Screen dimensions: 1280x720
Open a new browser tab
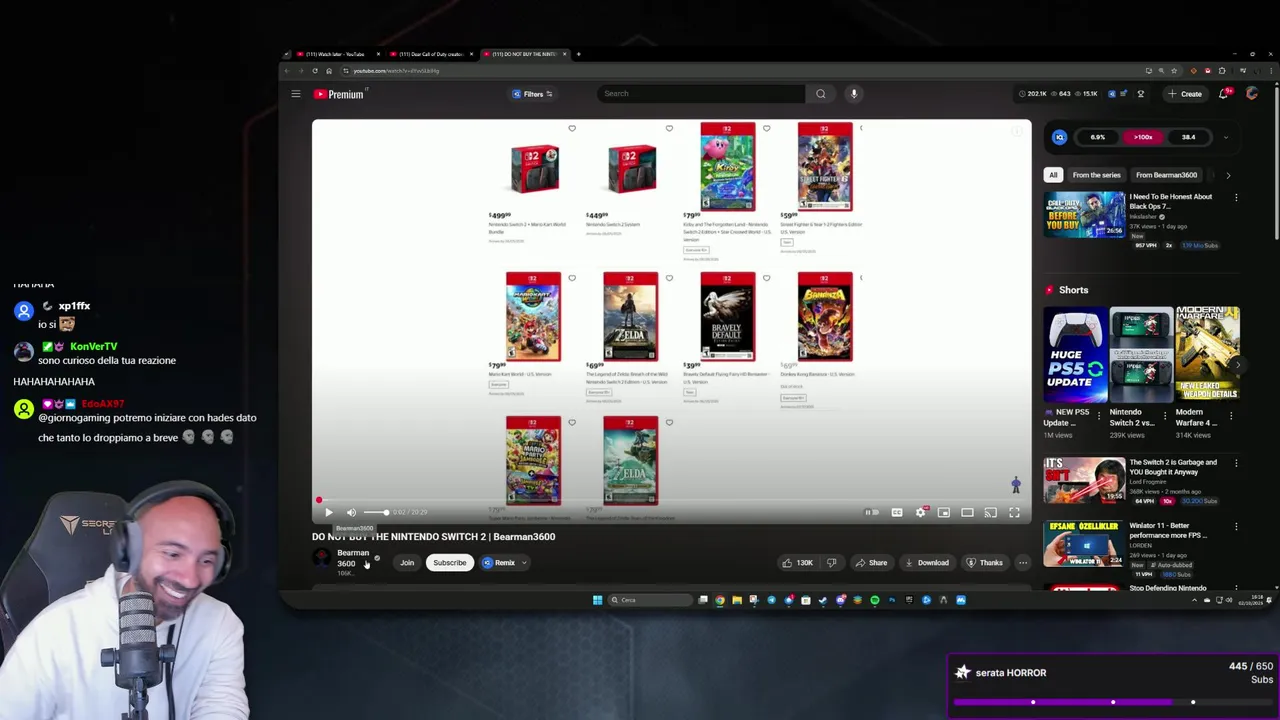click(578, 54)
